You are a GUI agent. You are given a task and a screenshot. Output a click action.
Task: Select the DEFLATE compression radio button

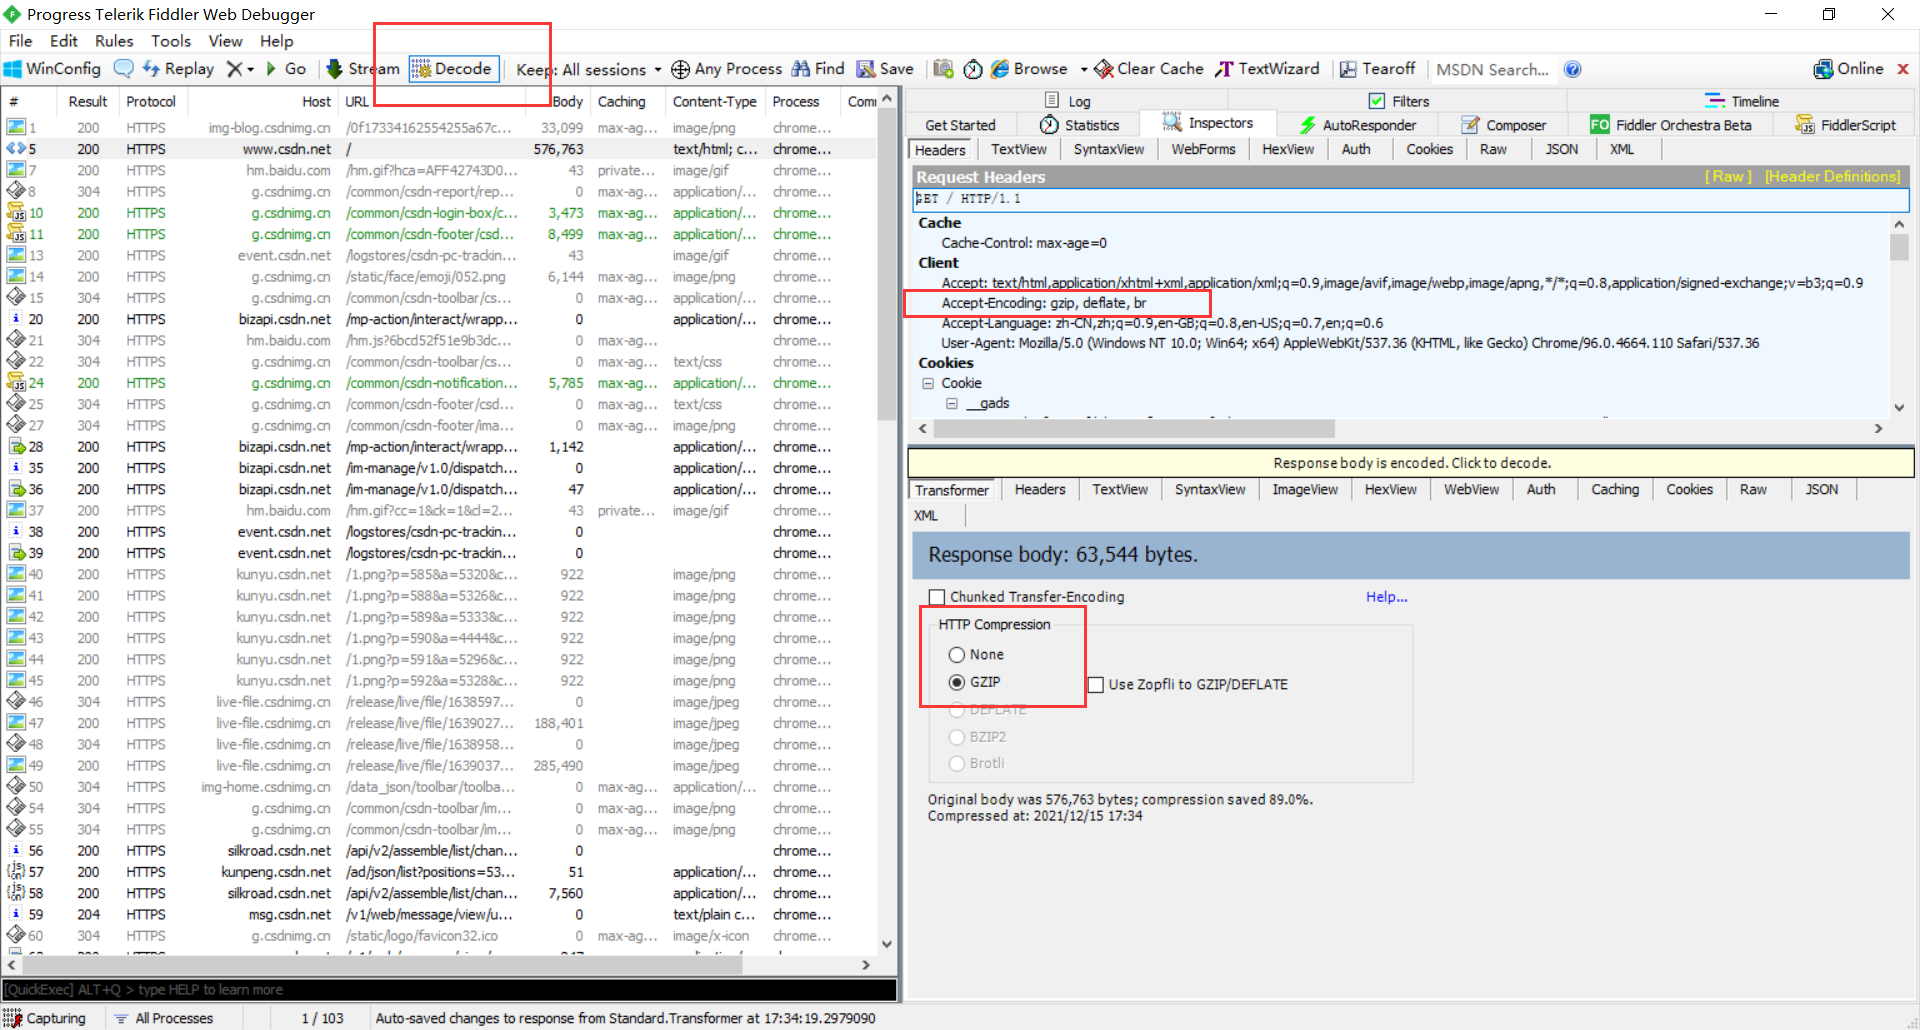click(x=957, y=710)
